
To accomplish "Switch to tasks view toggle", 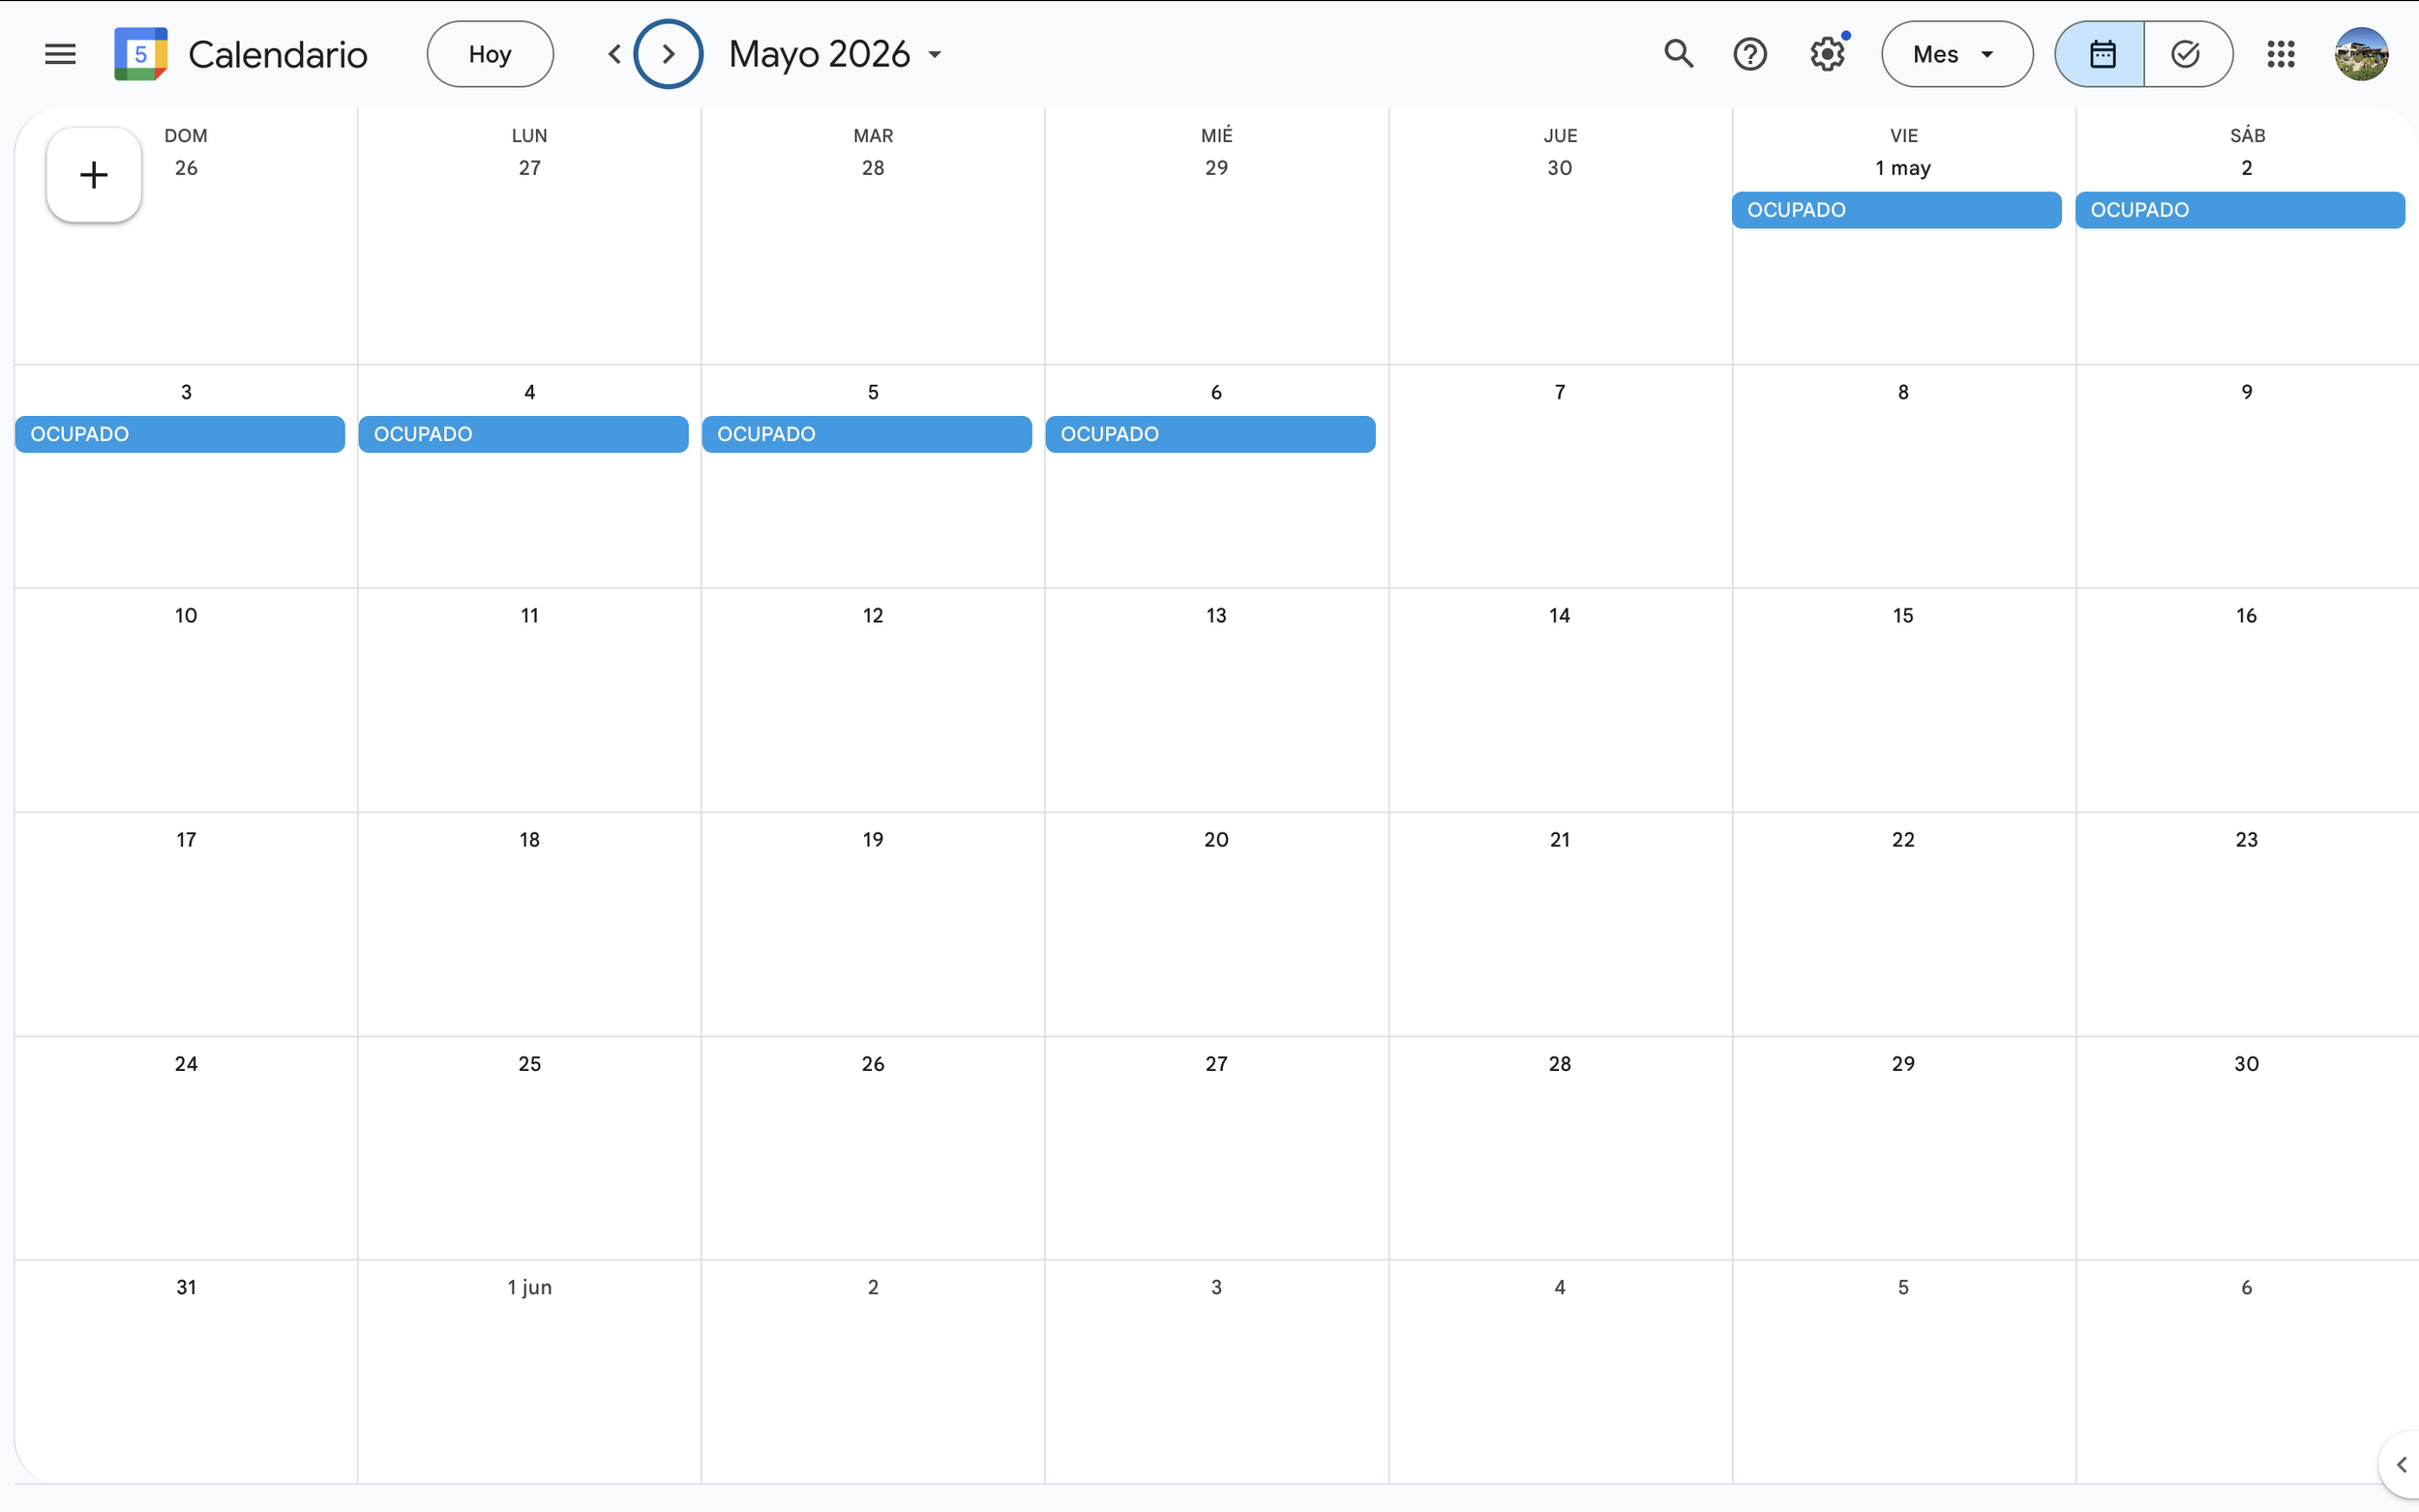I will click(x=2186, y=54).
